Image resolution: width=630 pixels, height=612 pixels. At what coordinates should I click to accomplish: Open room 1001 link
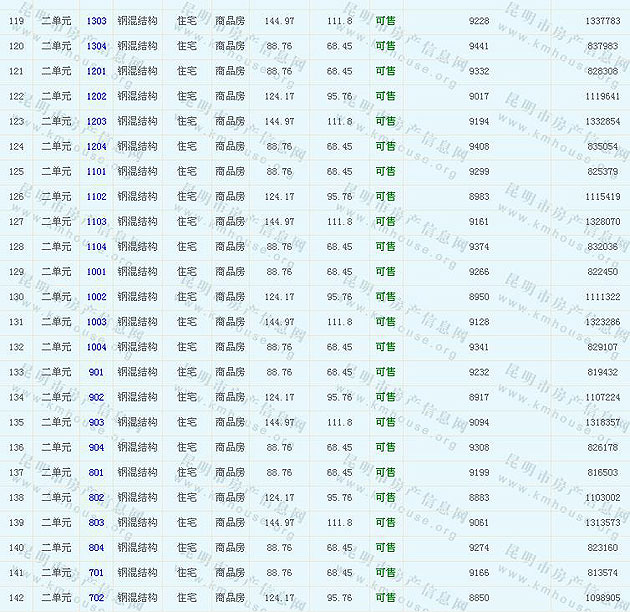point(96,272)
